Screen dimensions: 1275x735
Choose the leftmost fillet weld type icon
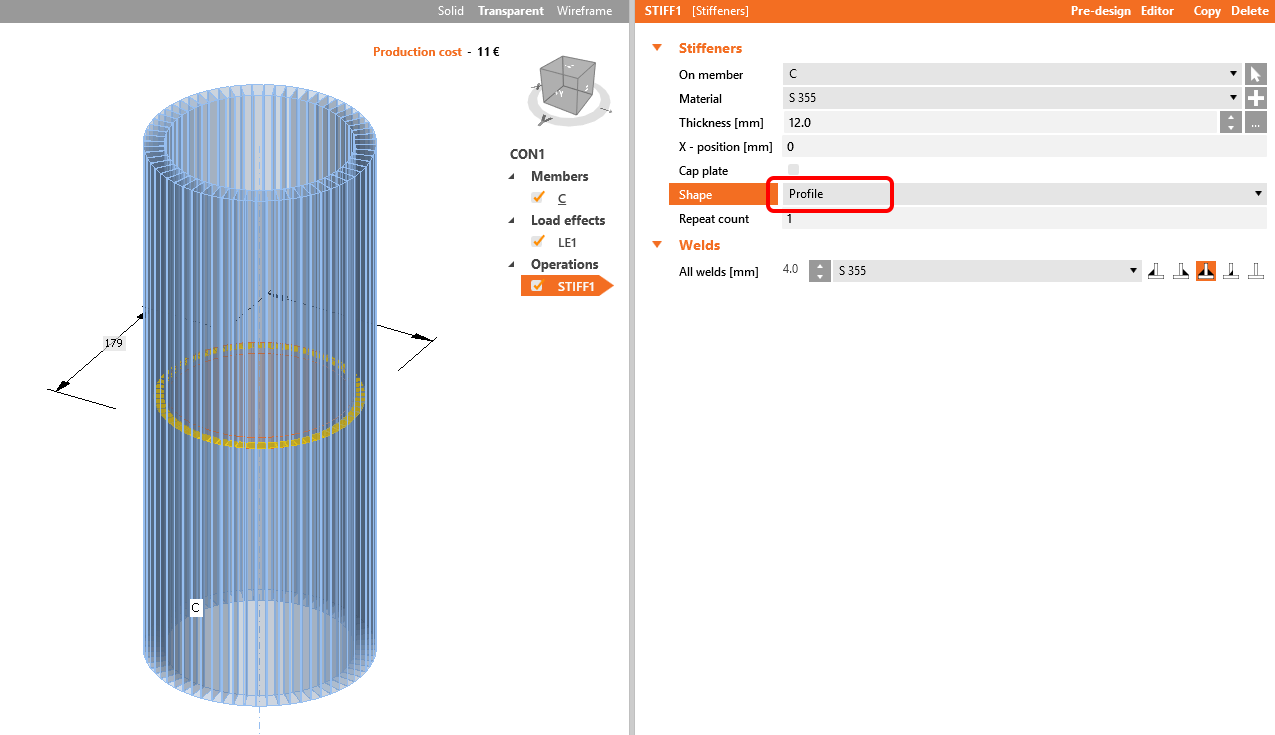pyautogui.click(x=1156, y=270)
